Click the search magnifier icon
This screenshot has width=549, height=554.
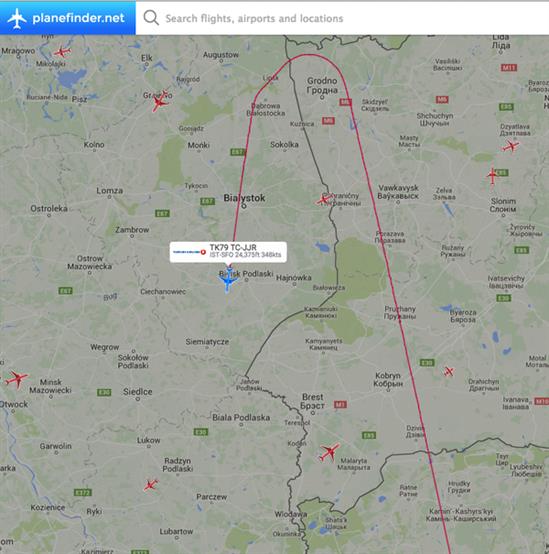(x=151, y=17)
